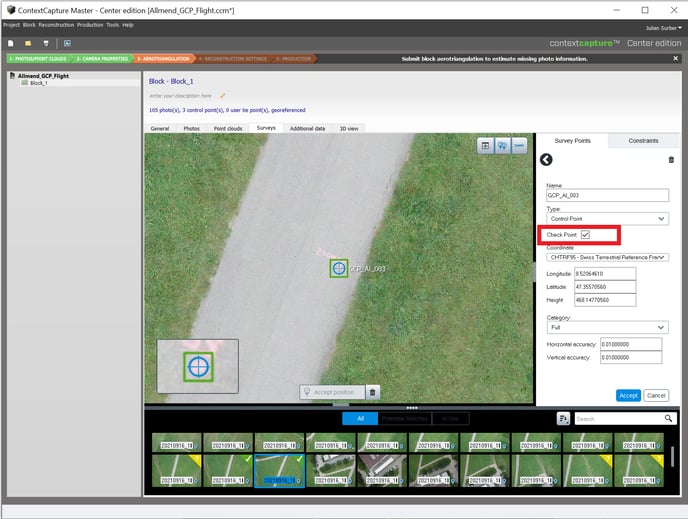
Task: Delete survey point using panel trash icon
Action: [671, 160]
